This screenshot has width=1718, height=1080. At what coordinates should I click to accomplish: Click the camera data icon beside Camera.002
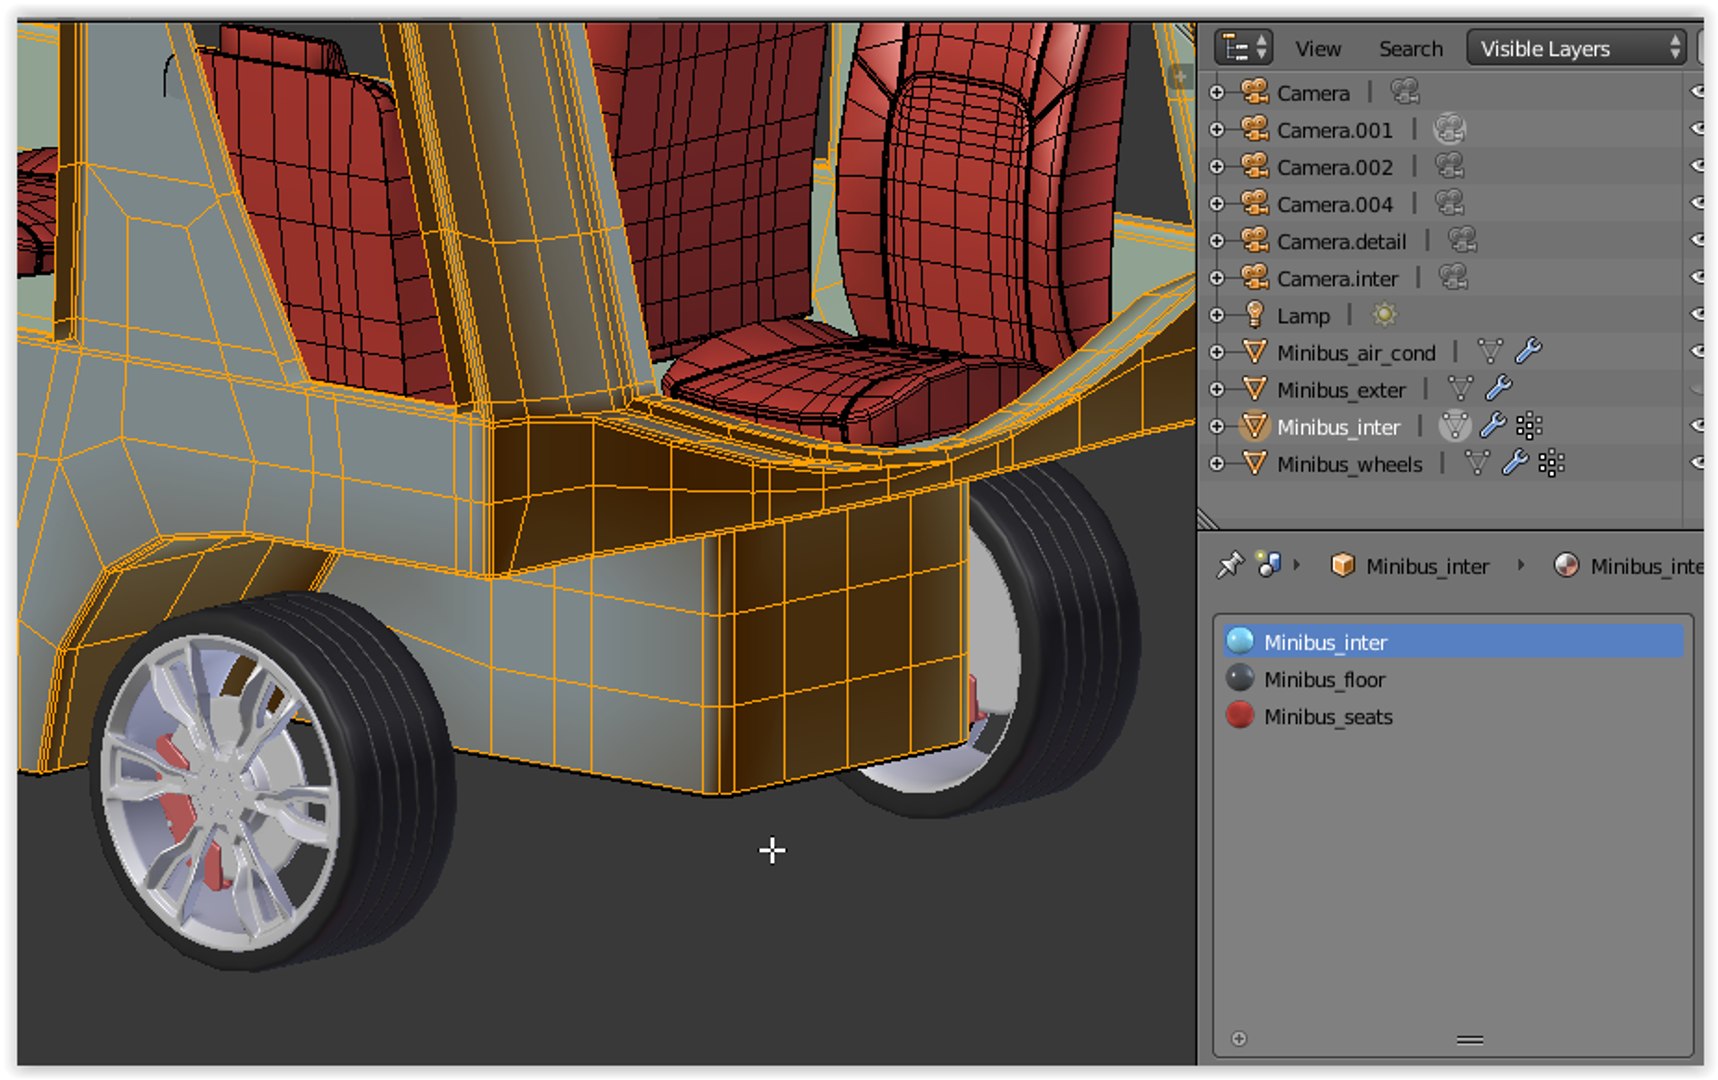tap(1449, 165)
